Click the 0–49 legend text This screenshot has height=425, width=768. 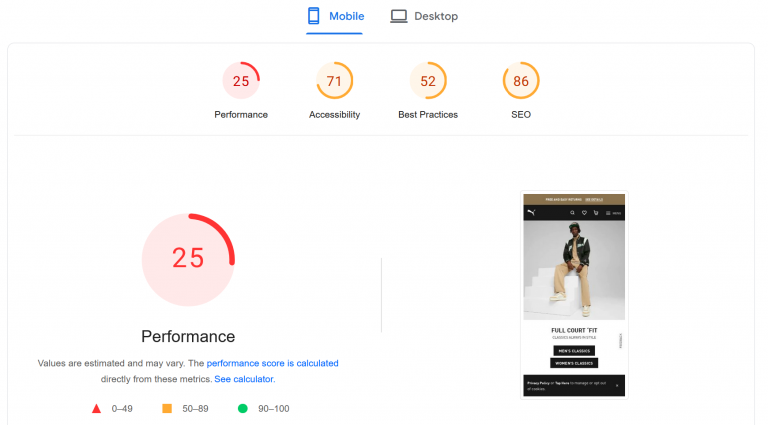pos(122,408)
